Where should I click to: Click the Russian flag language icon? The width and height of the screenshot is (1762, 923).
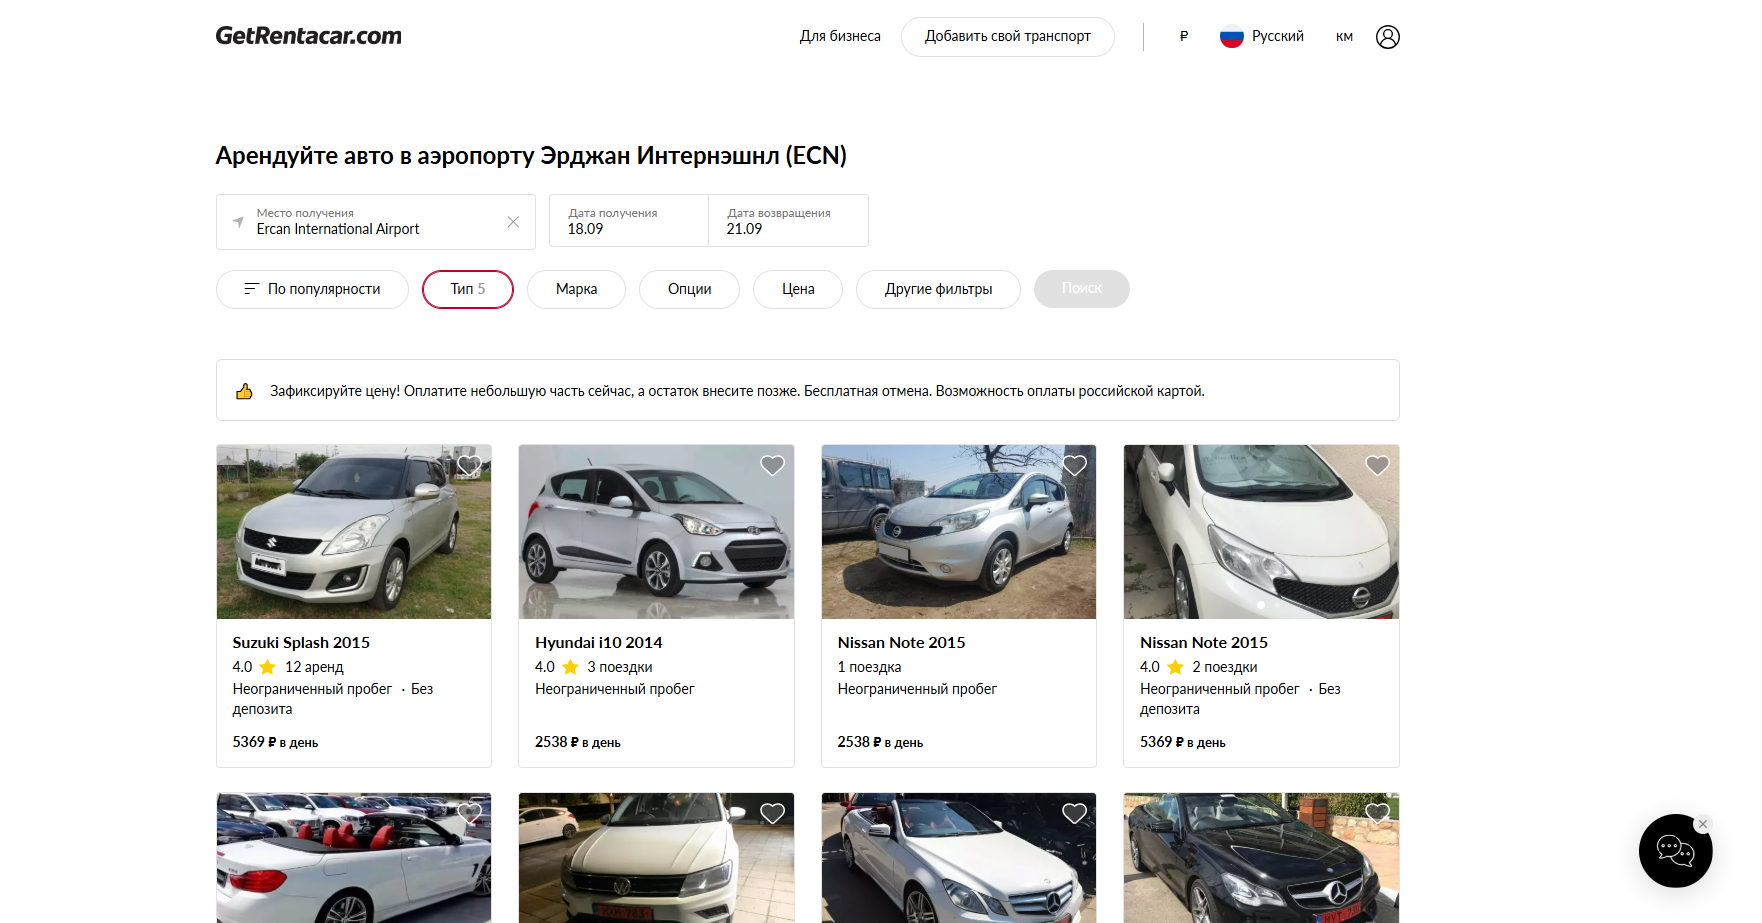tap(1231, 37)
